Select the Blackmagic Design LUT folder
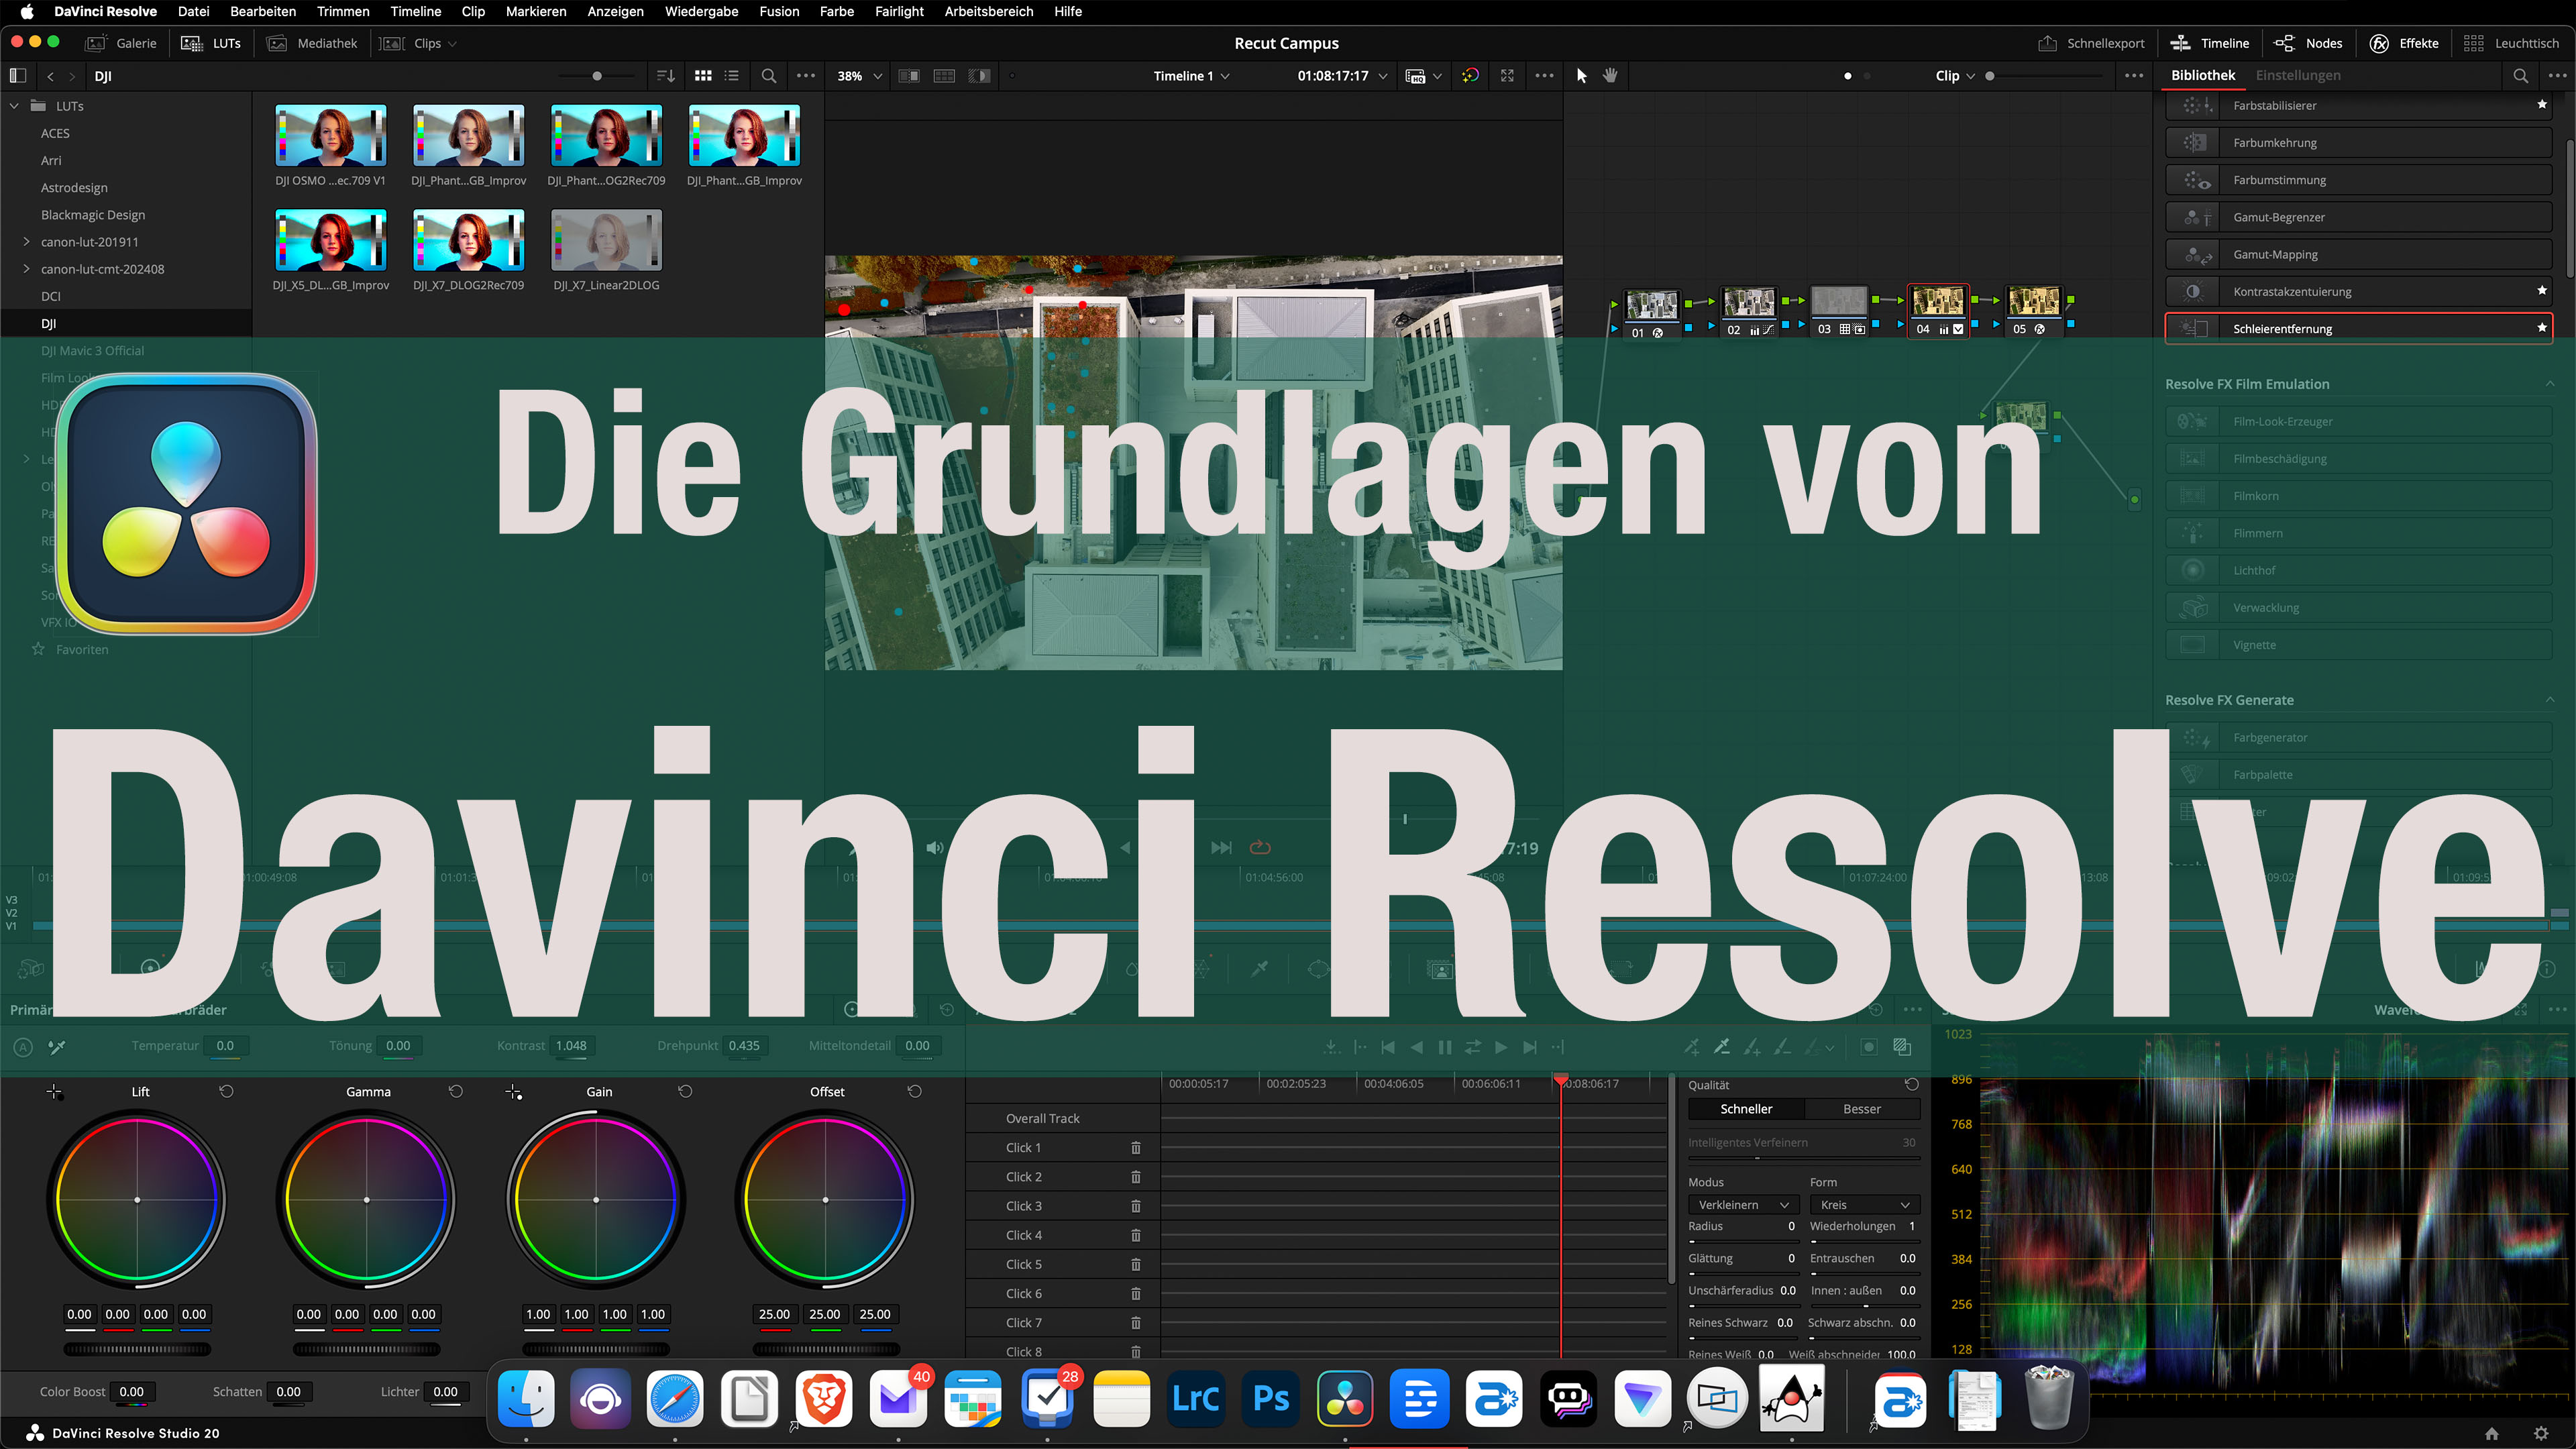 pyautogui.click(x=93, y=215)
